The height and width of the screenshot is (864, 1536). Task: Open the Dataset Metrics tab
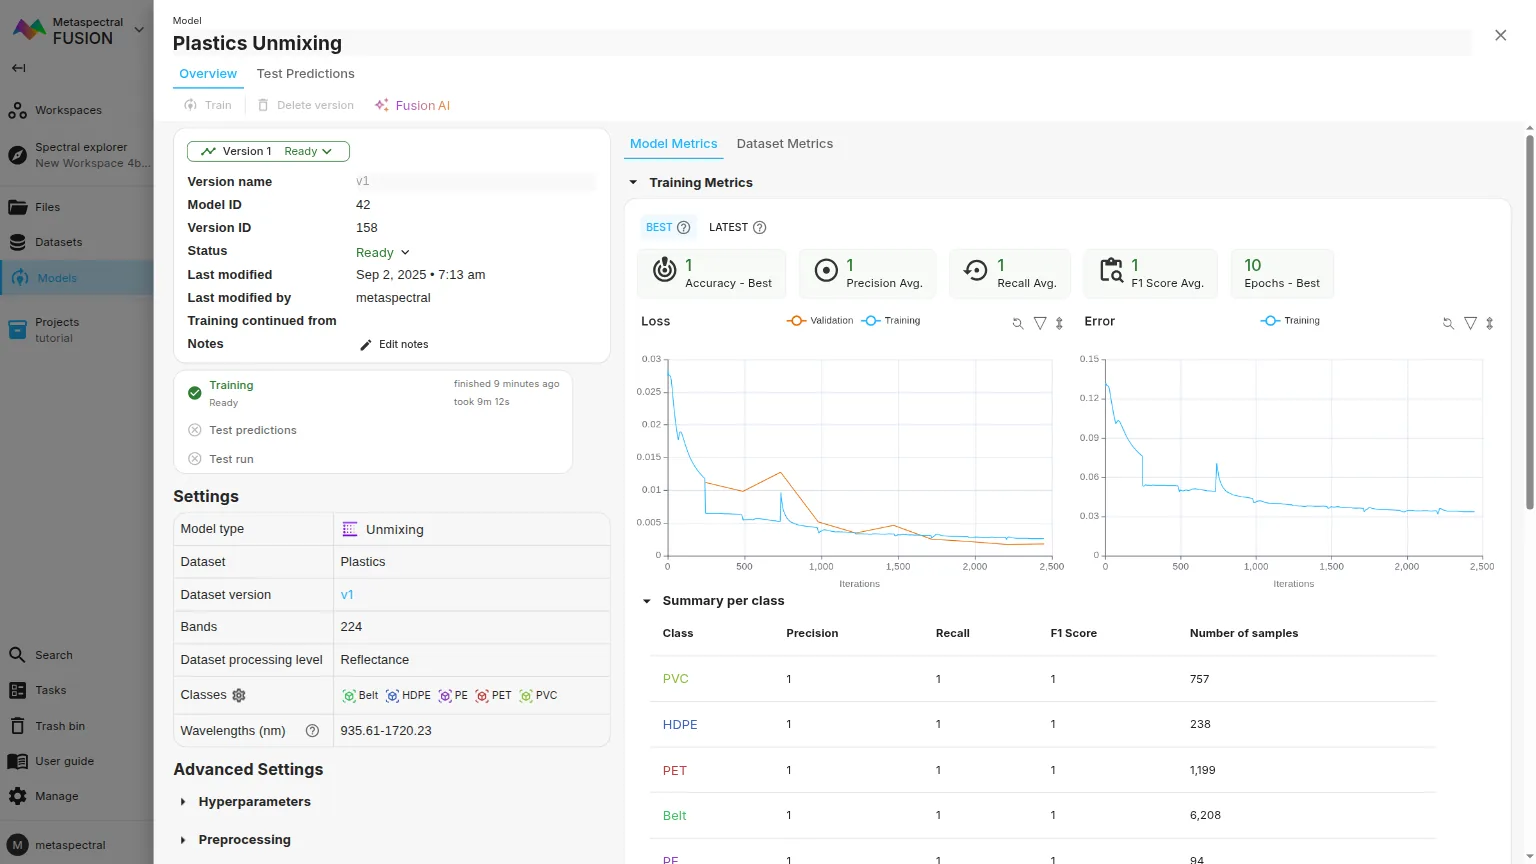pos(784,144)
